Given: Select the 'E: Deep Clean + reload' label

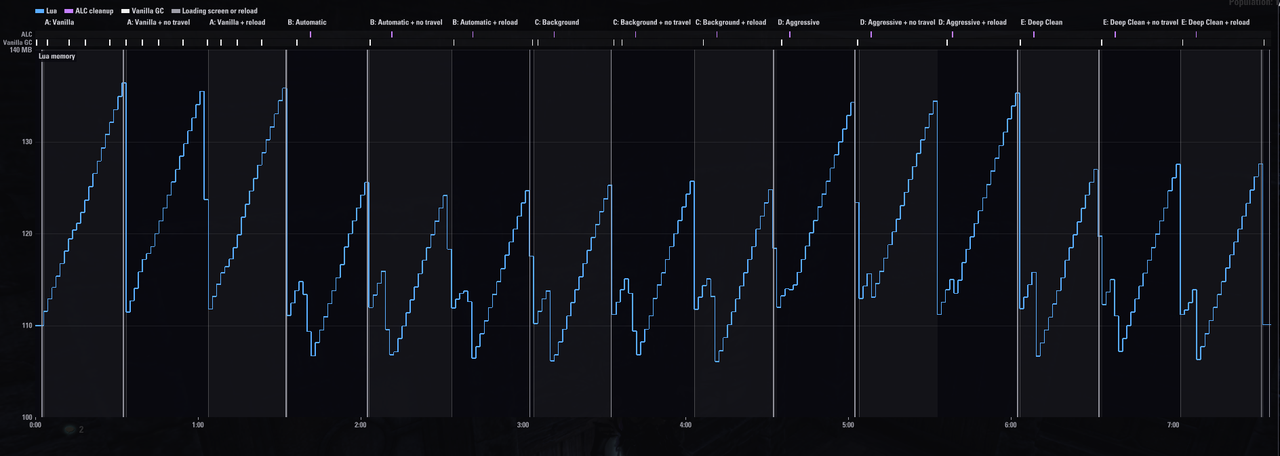Looking at the screenshot, I should pyautogui.click(x=1217, y=21).
